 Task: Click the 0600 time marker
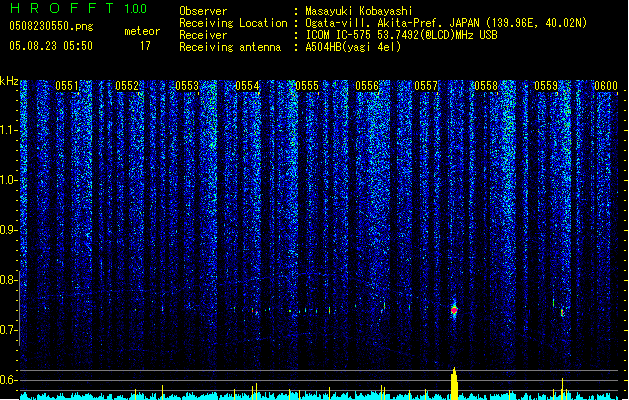[606, 86]
